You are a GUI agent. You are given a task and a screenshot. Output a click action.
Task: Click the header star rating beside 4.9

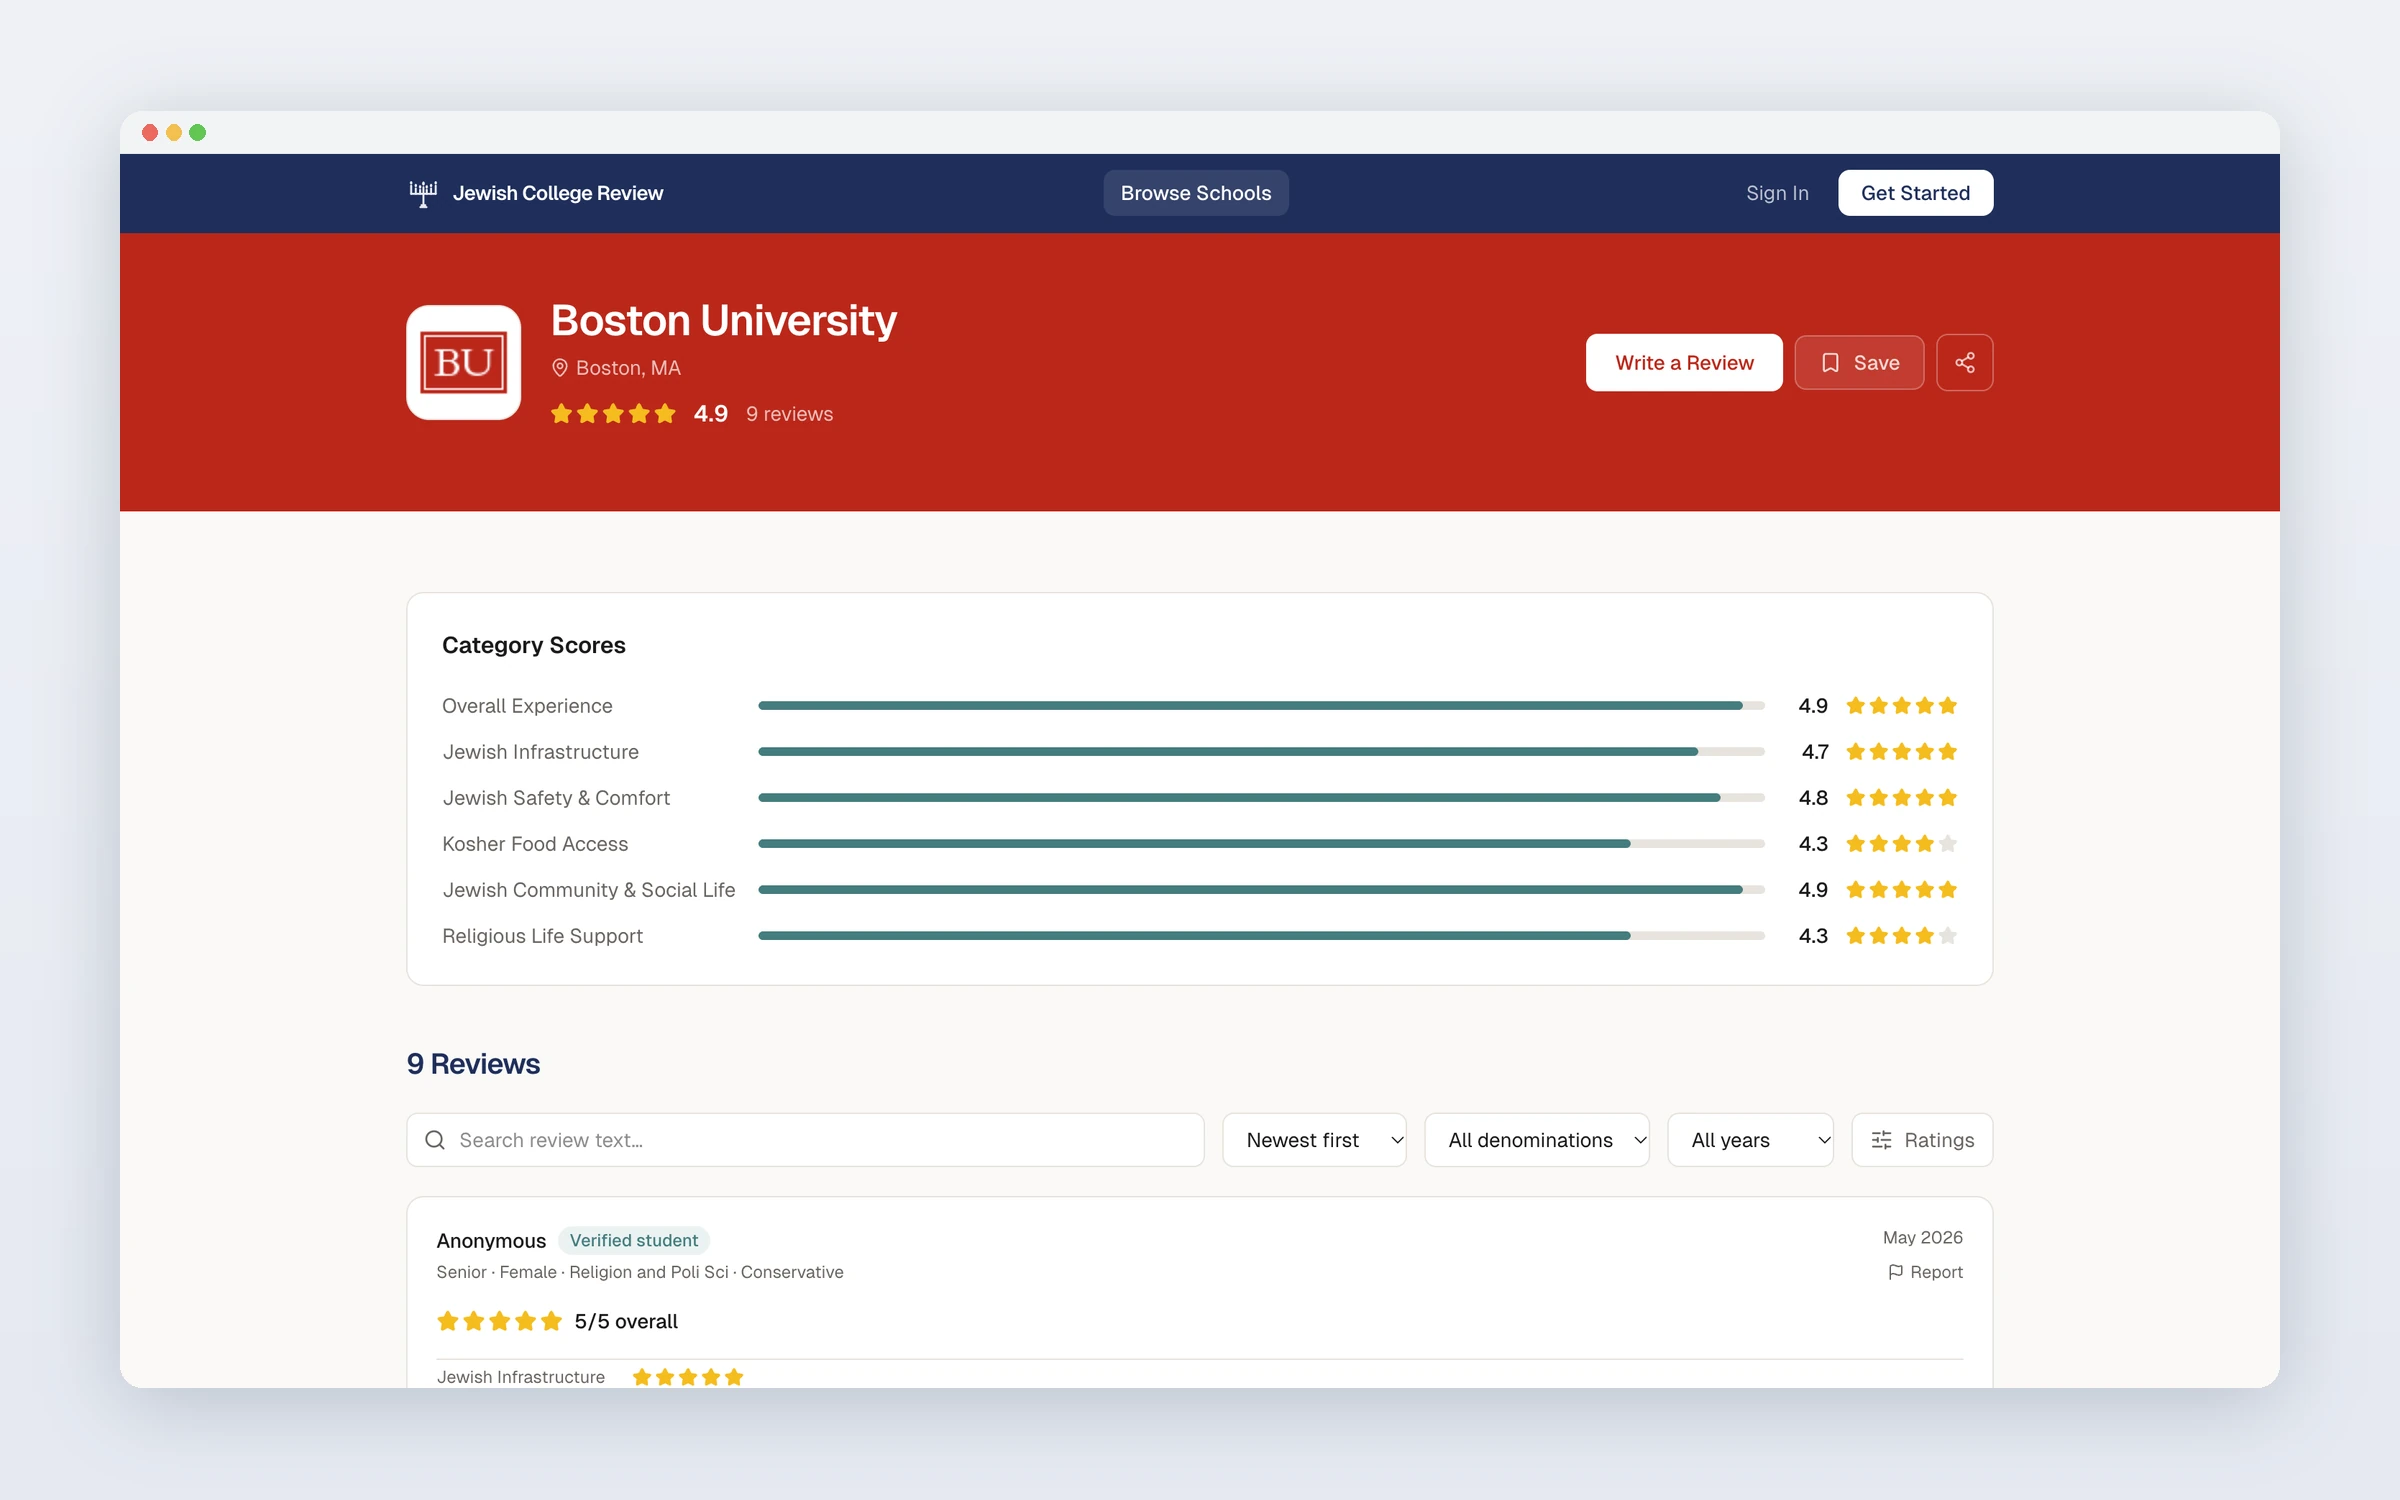pyautogui.click(x=613, y=414)
